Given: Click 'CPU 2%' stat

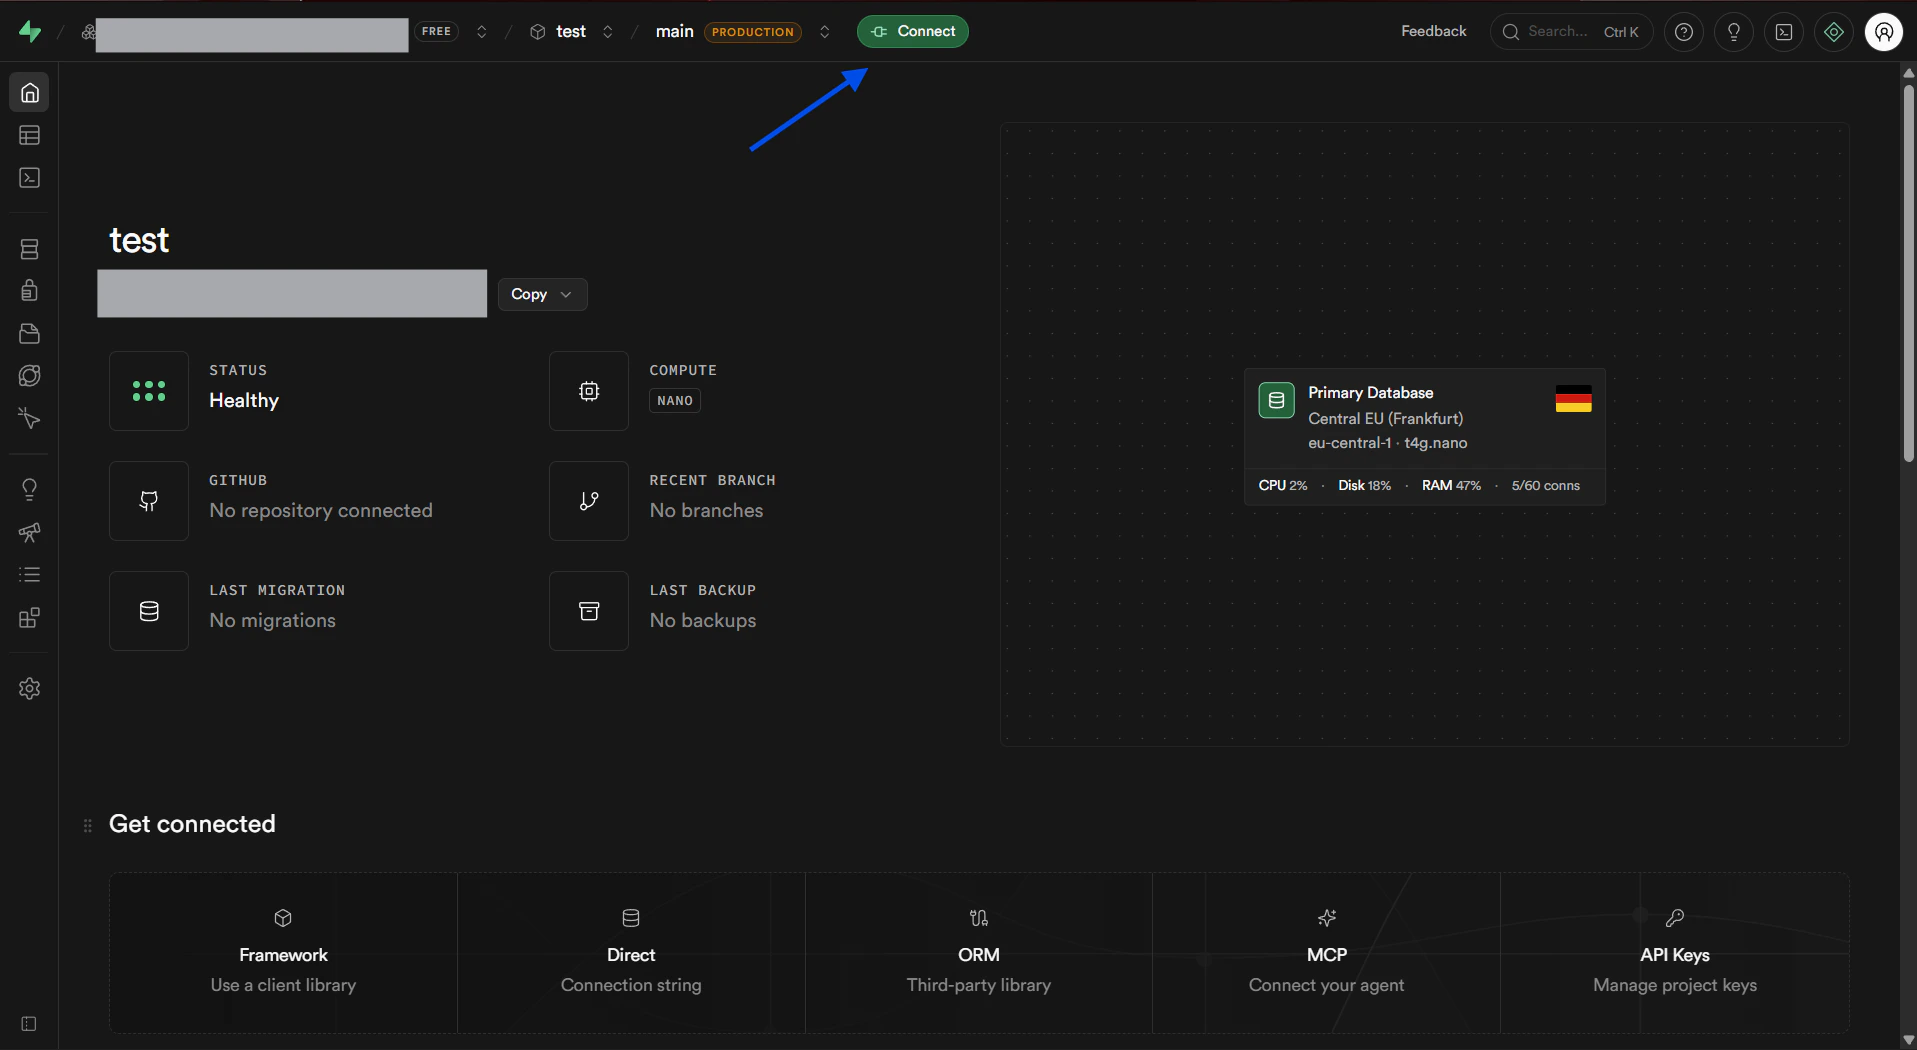Looking at the screenshot, I should 1283,486.
